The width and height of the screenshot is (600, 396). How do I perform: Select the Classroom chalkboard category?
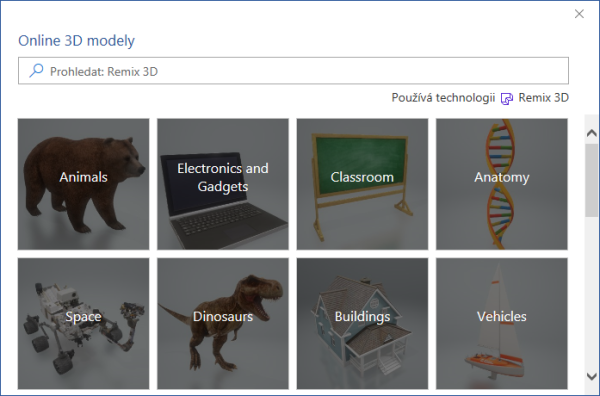[x=362, y=184]
